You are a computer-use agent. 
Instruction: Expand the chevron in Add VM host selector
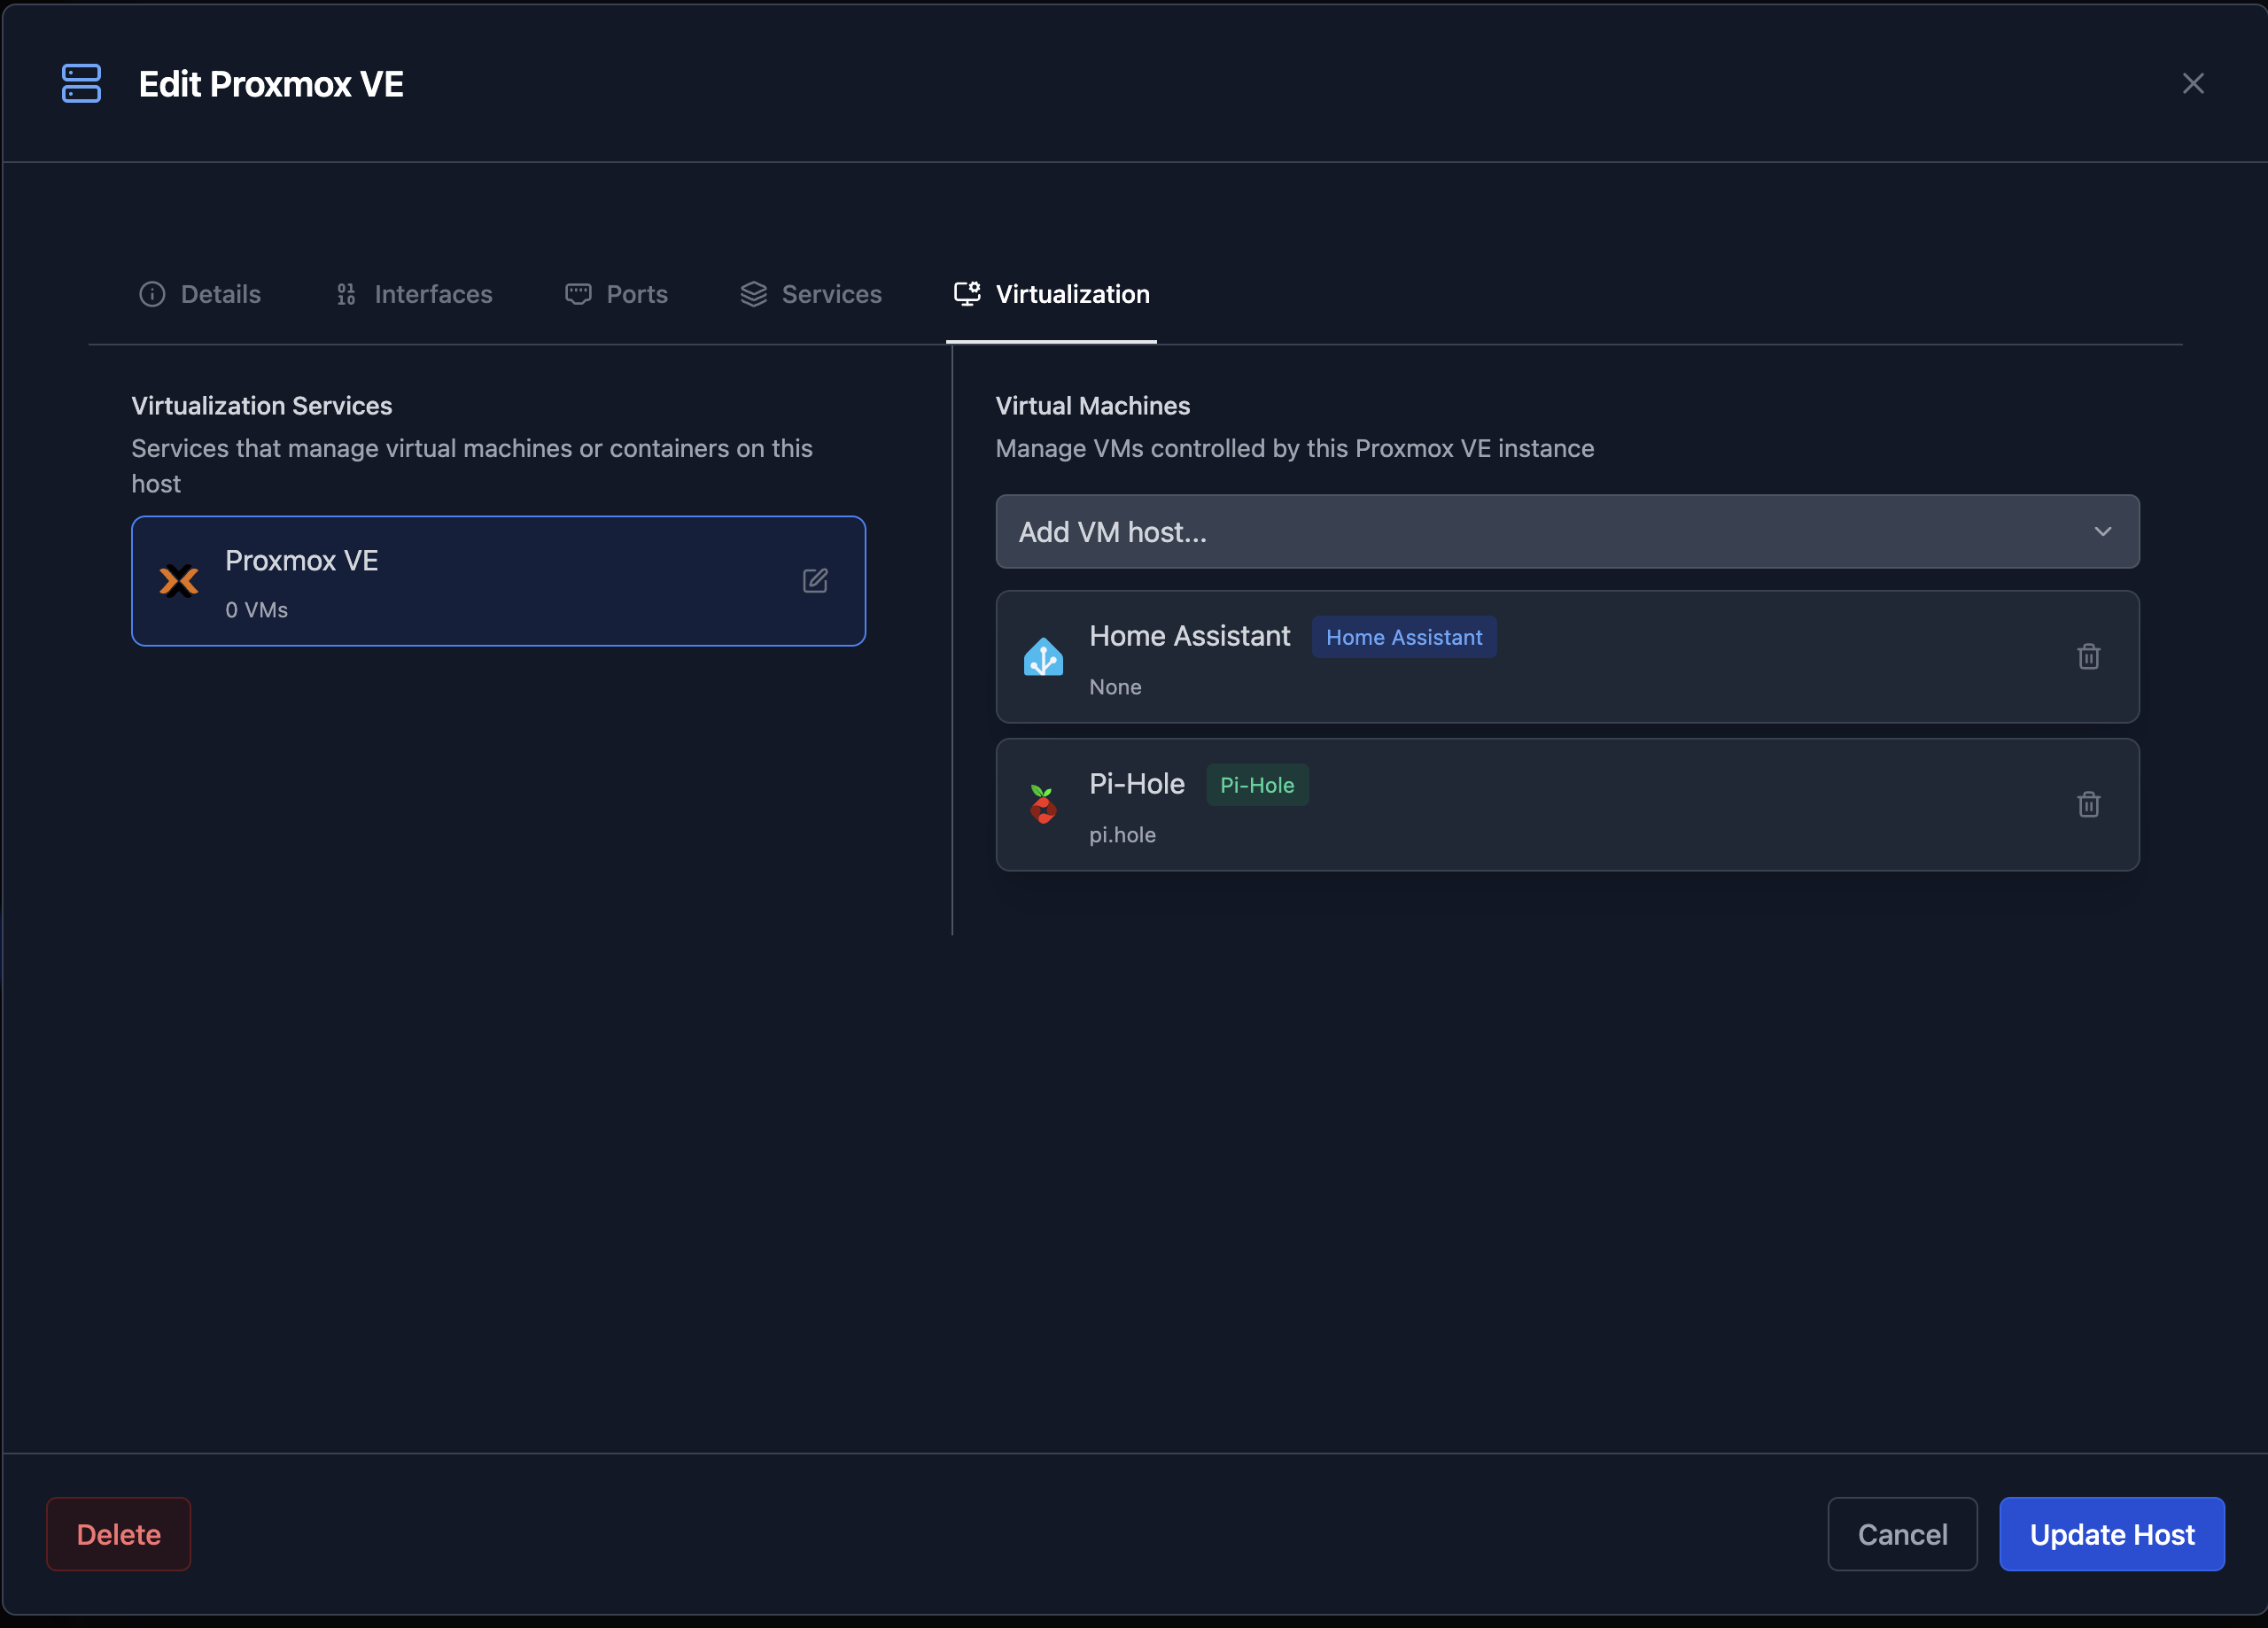(2102, 532)
